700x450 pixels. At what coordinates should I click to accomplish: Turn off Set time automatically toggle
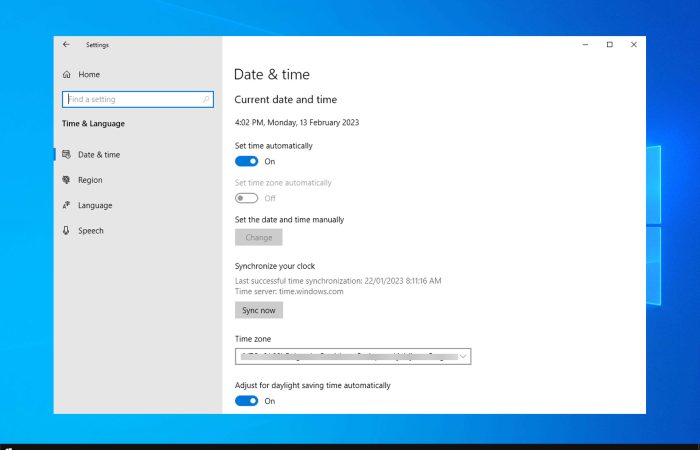tap(246, 161)
